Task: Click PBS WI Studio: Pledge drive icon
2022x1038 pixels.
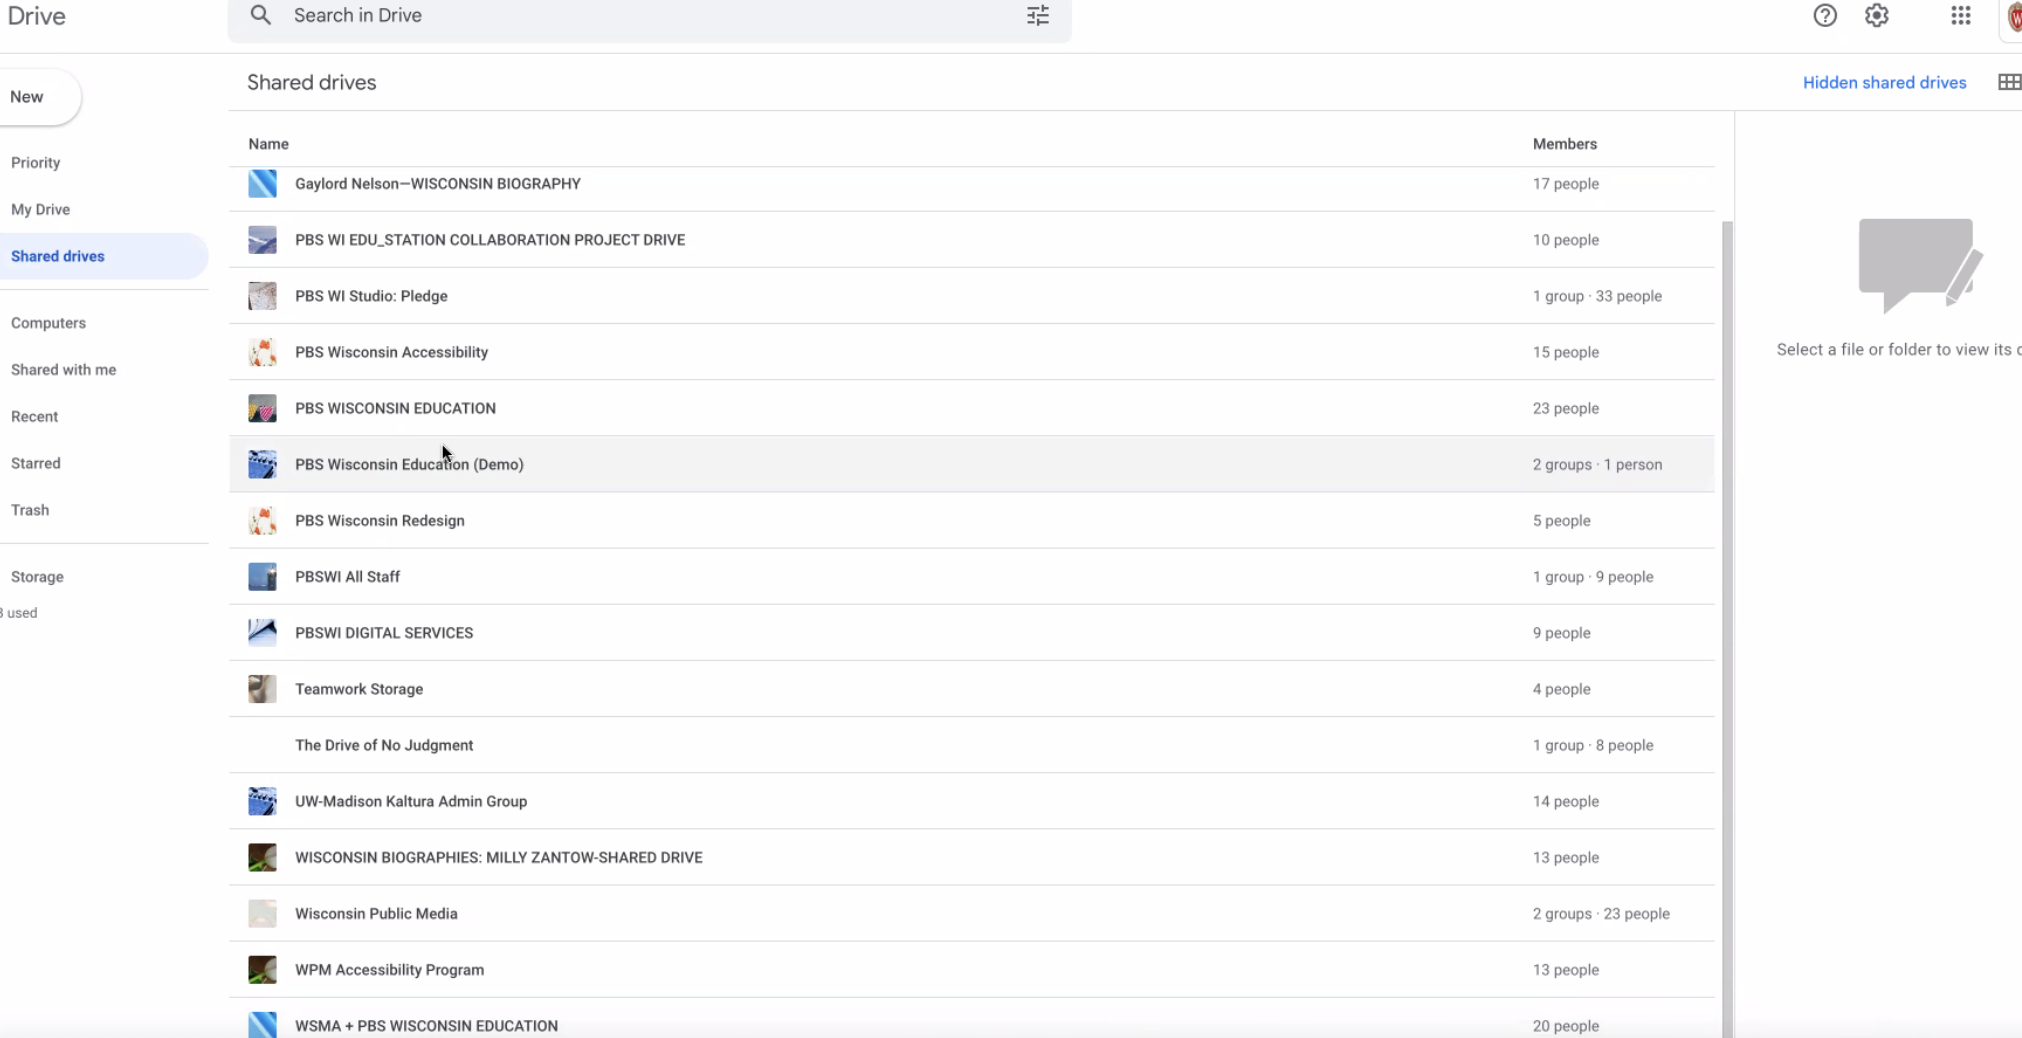Action: click(262, 296)
